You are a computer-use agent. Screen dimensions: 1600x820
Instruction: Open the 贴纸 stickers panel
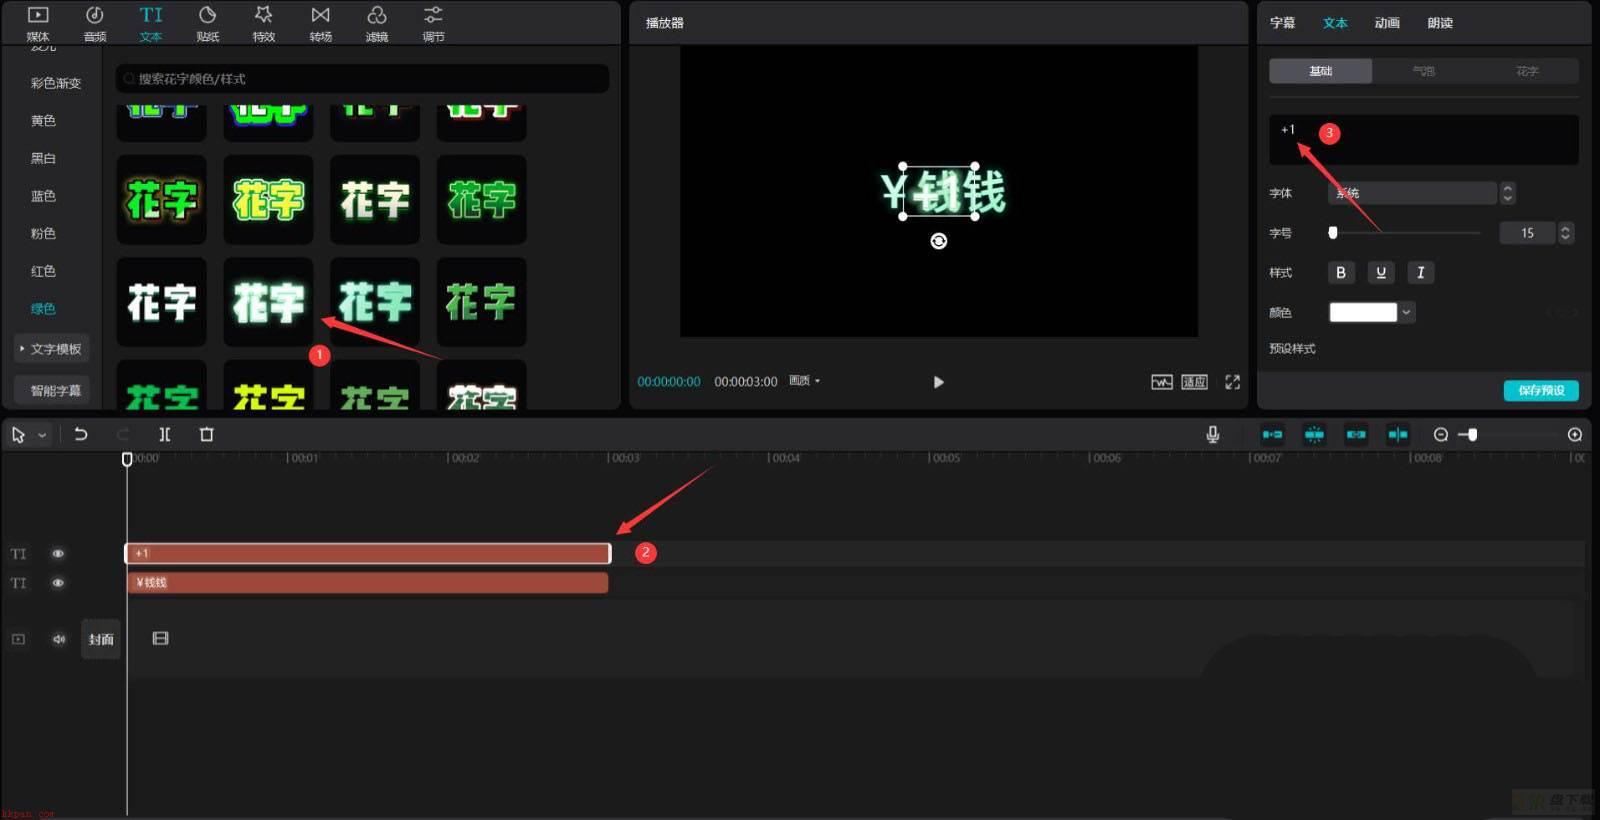coord(207,23)
